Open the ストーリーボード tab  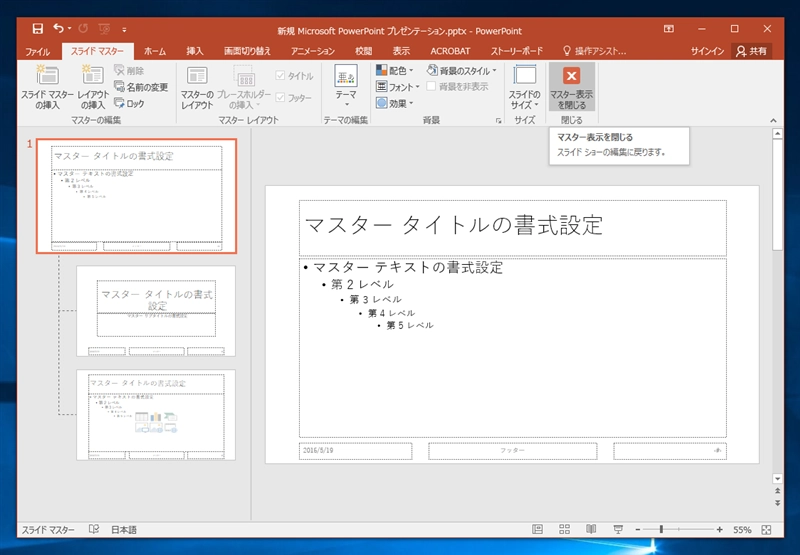click(516, 51)
